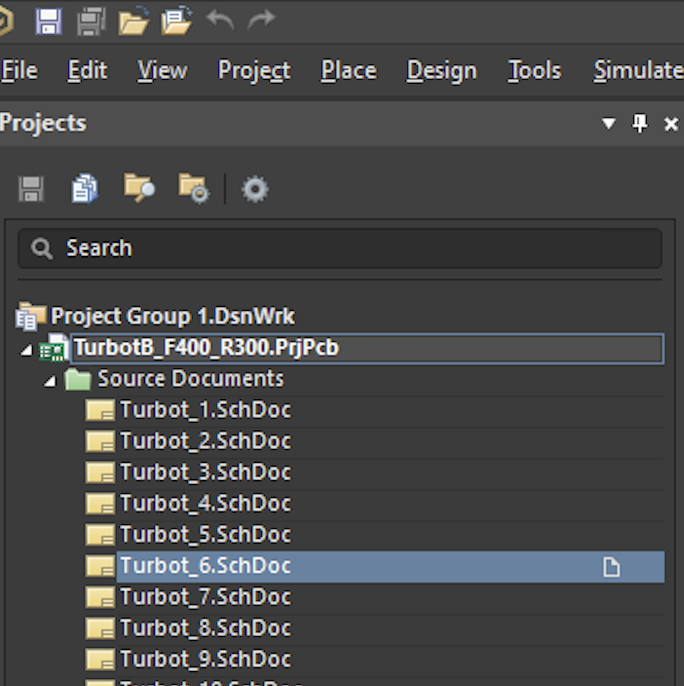
Task: Click schematic icon beside Turbot_7.SchDoc
Action: (x=100, y=597)
